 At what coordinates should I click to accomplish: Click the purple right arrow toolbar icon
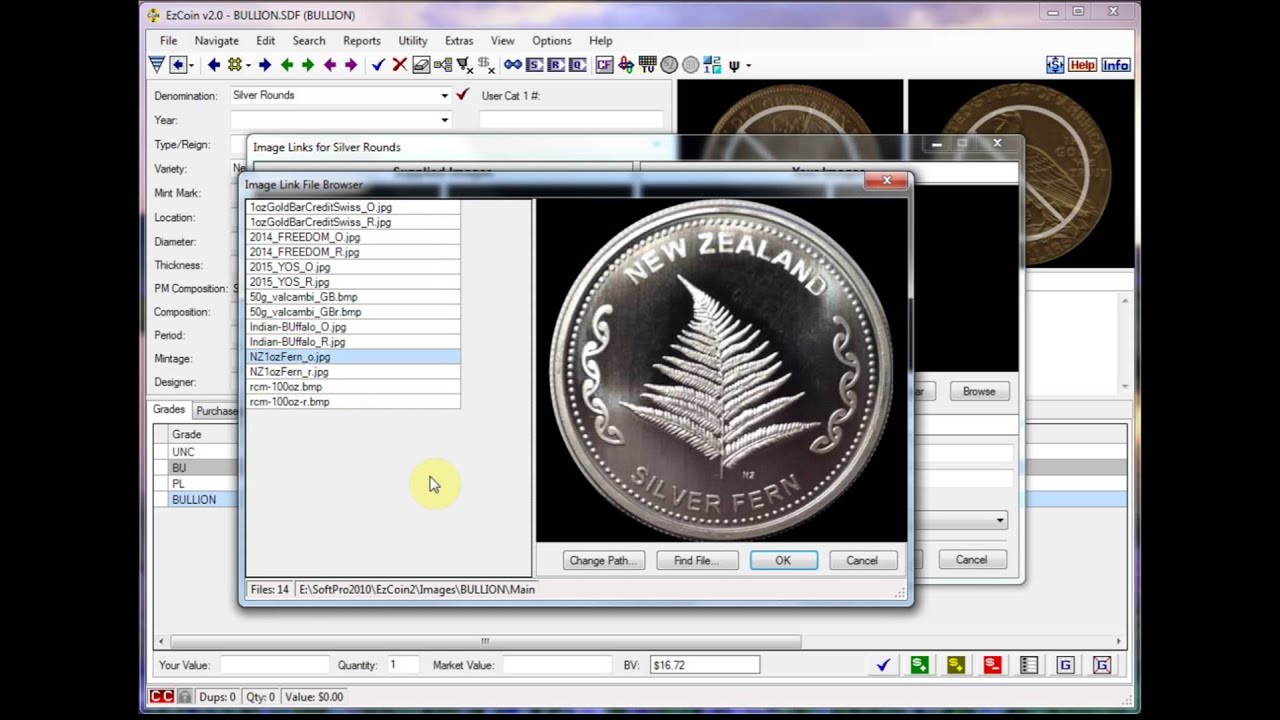351,65
